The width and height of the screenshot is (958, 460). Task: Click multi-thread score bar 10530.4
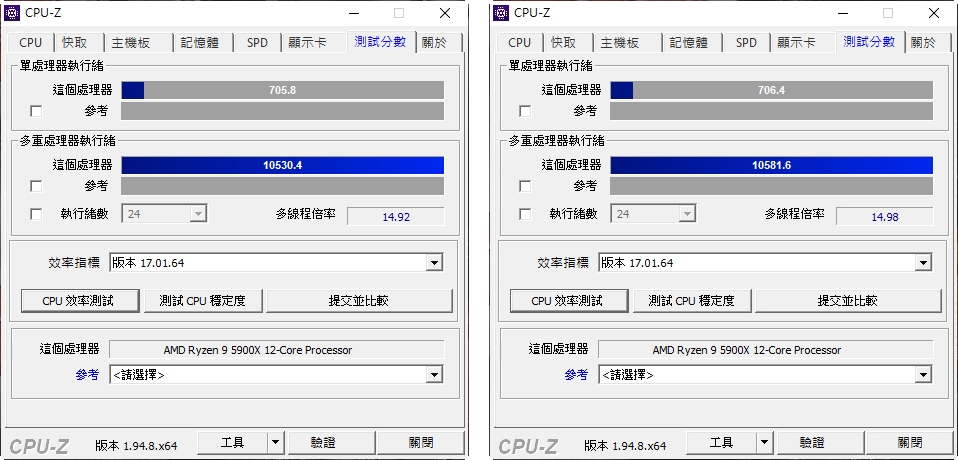(283, 165)
